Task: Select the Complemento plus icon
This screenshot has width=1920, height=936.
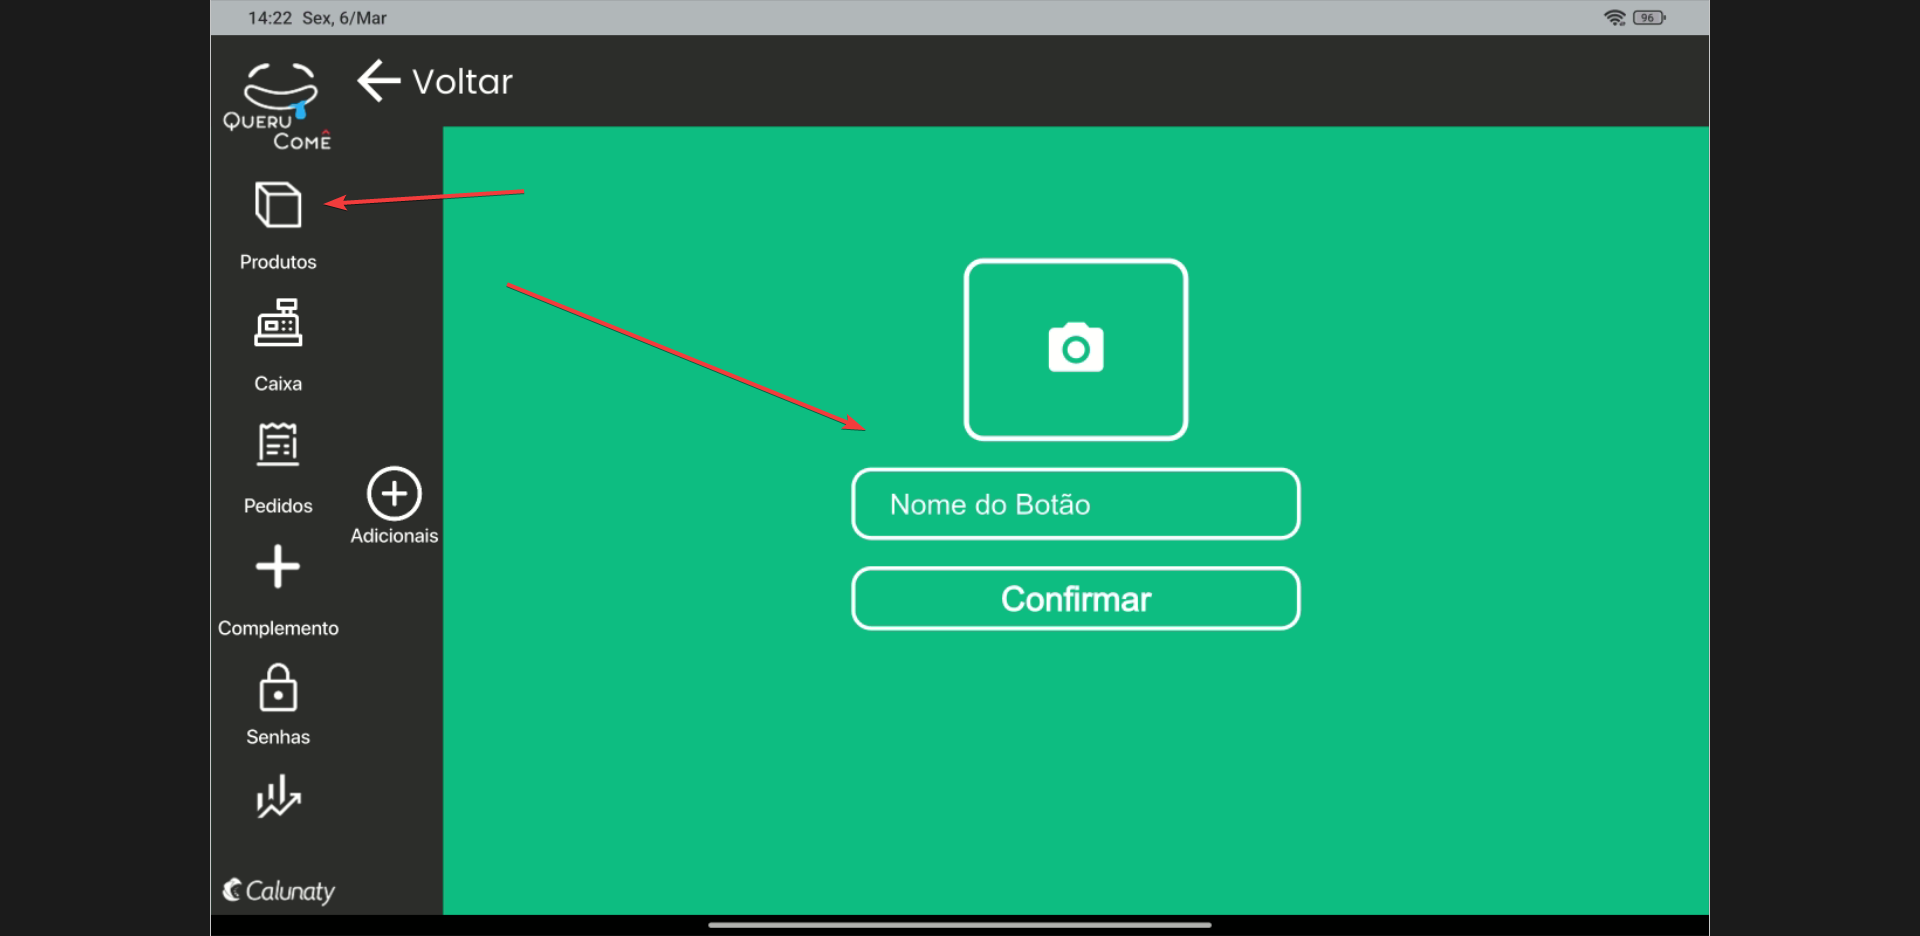Action: tap(278, 567)
